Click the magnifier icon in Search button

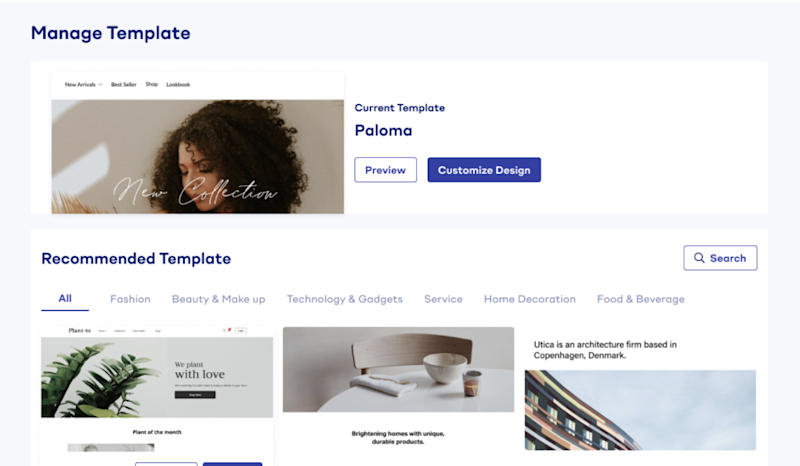699,258
